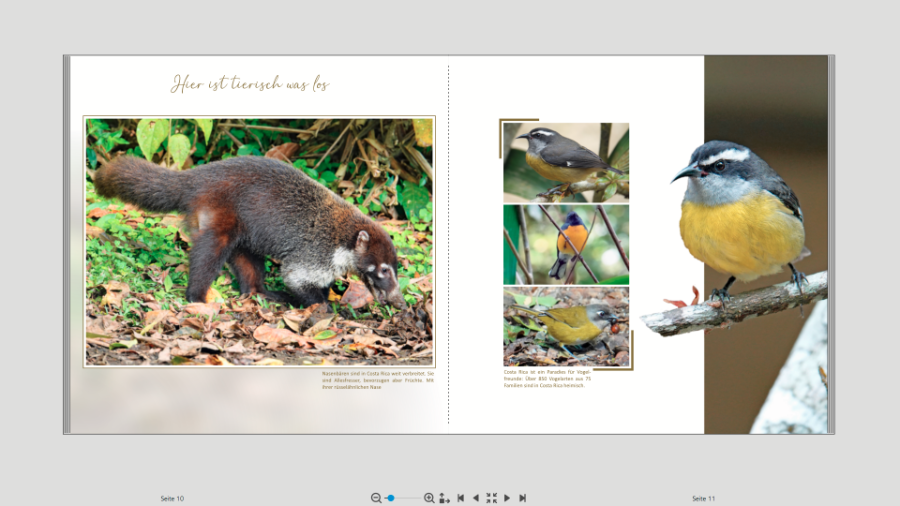Screen dimensions: 900x506
Task: Jump to the last page
Action: 522,498
